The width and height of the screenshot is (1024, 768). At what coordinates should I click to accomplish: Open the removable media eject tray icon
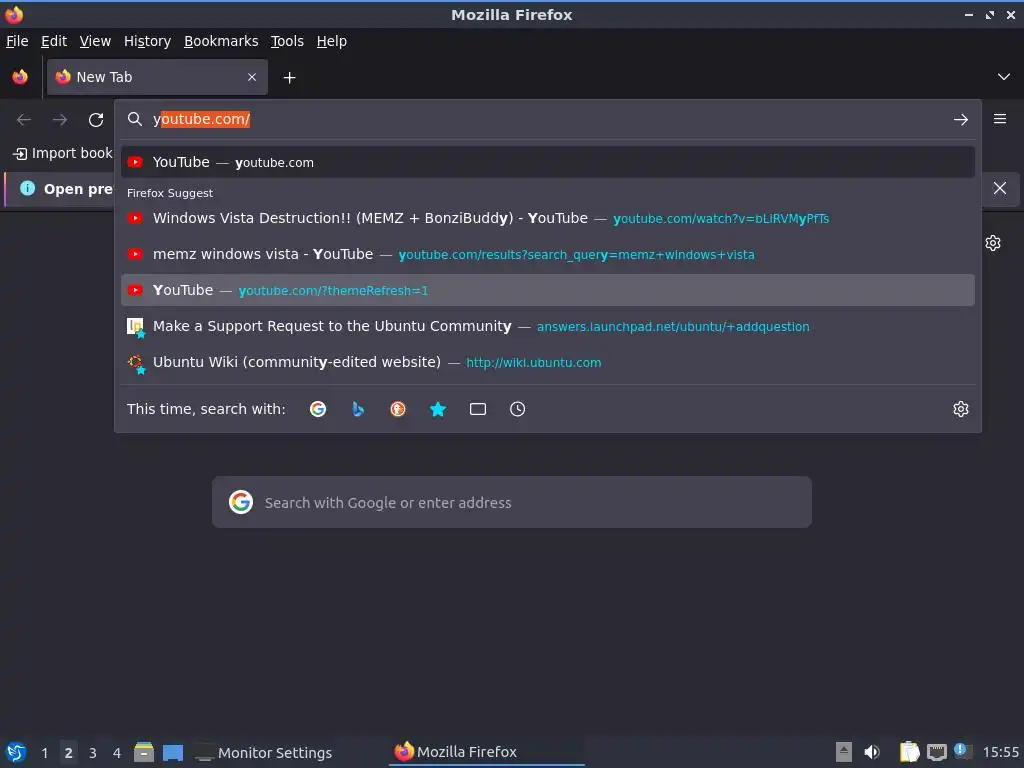[x=844, y=752]
